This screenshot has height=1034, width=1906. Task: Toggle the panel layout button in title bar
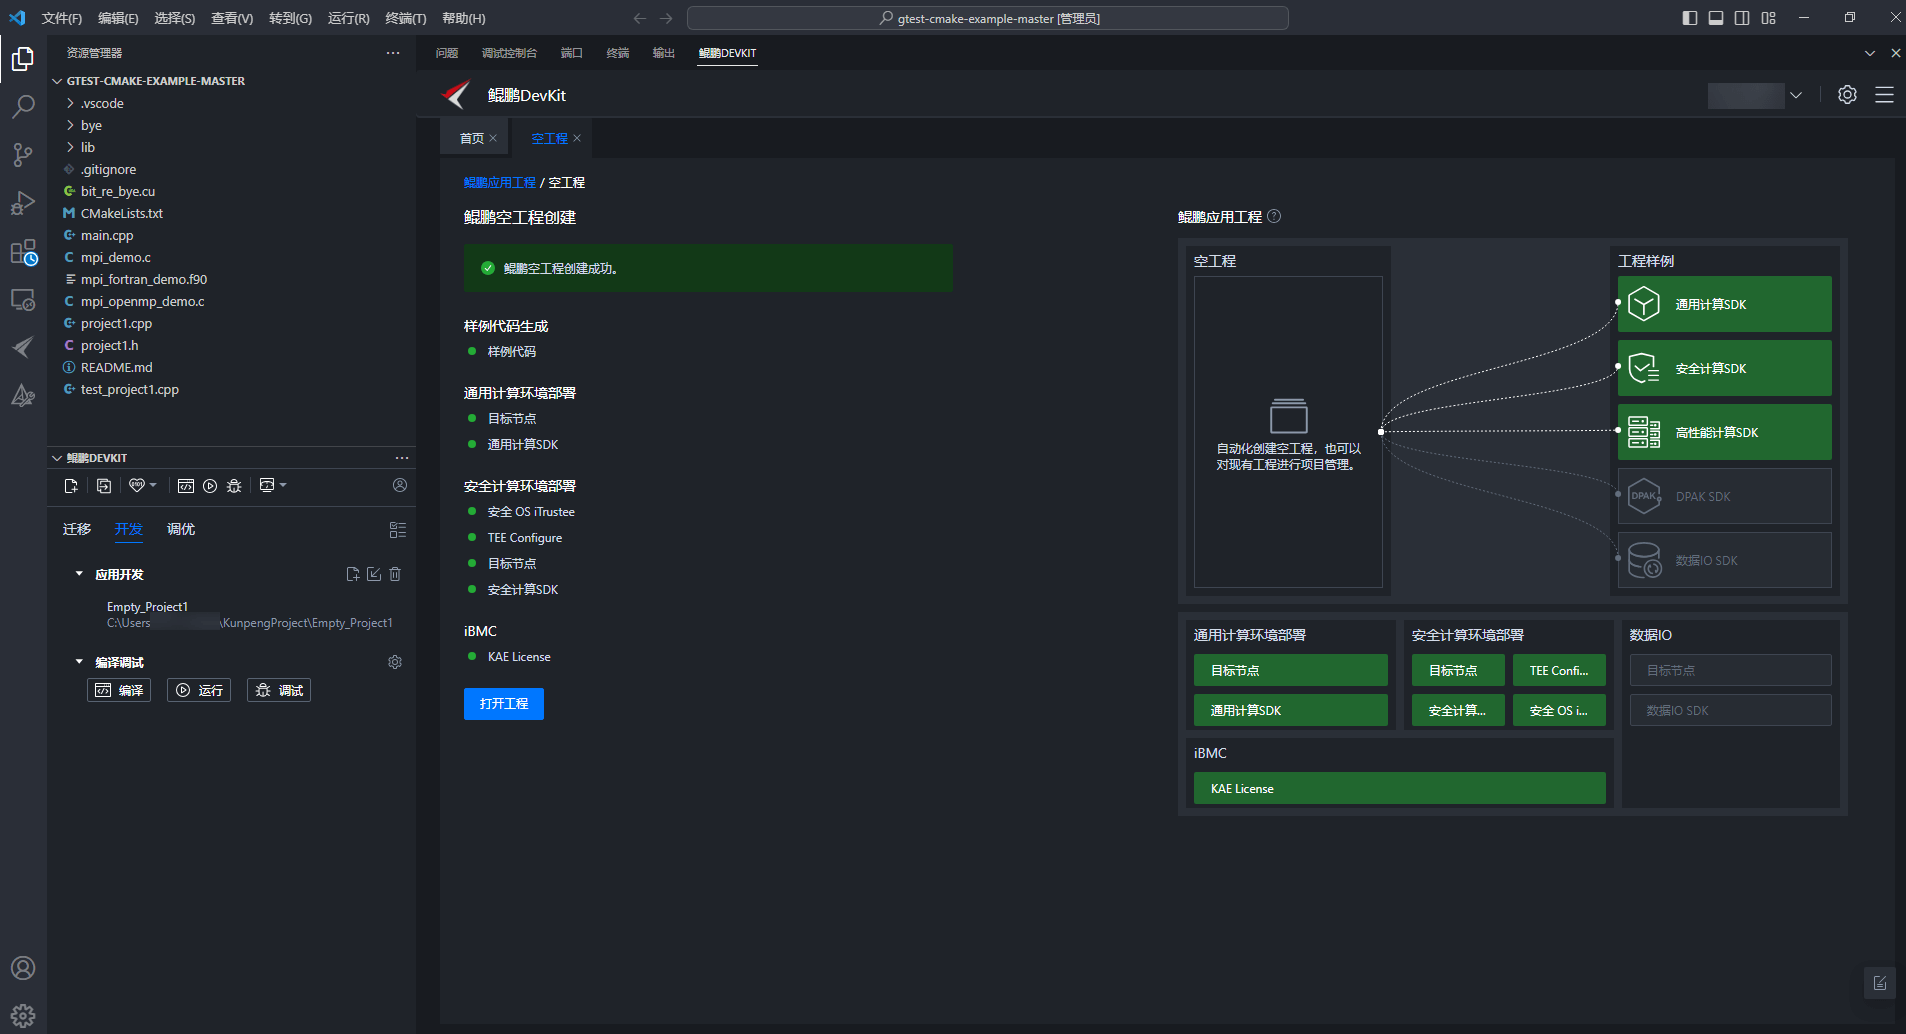point(1716,18)
